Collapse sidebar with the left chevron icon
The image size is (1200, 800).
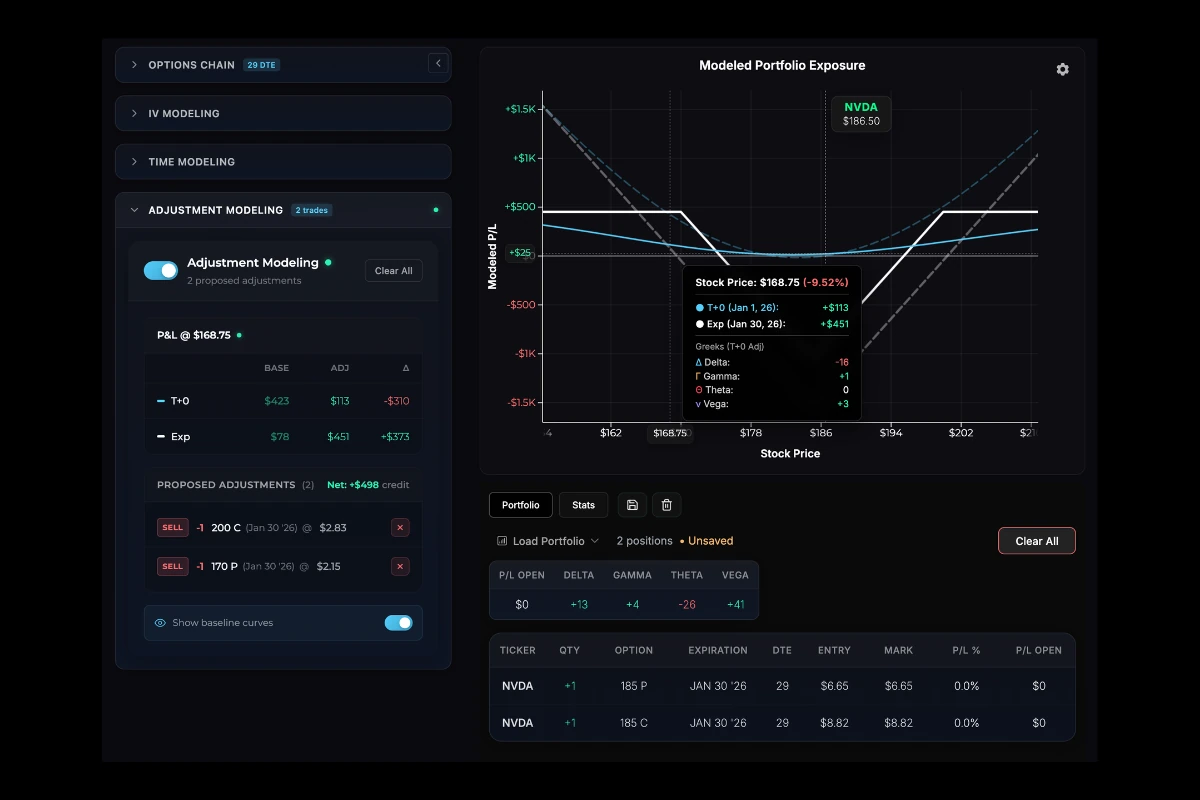coord(438,64)
